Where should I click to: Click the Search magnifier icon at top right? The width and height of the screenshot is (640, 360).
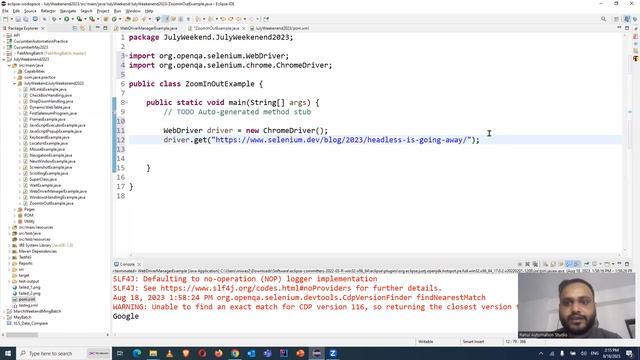pyautogui.click(x=603, y=19)
